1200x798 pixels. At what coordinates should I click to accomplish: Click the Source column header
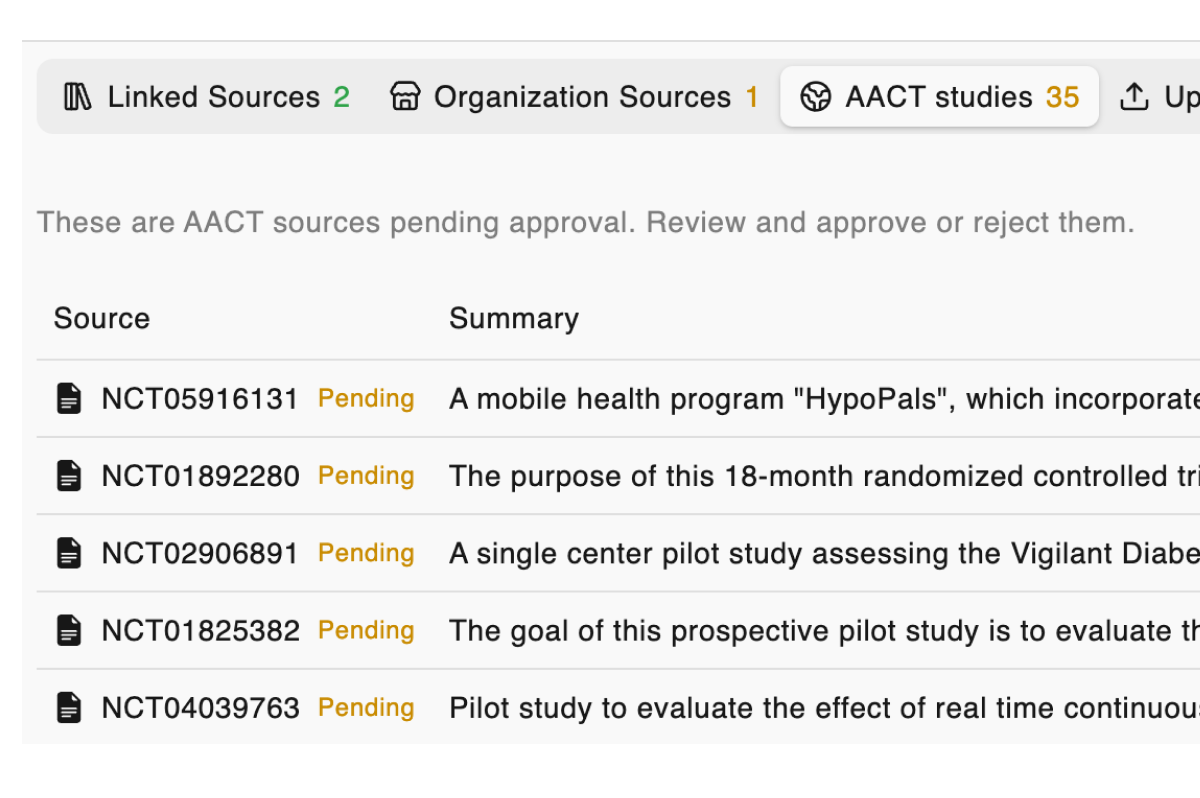102,319
